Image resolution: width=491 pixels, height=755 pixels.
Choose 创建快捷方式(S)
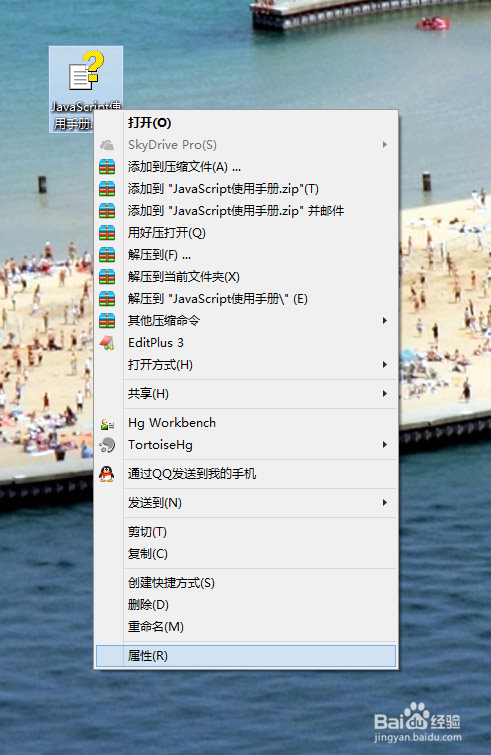(x=246, y=583)
